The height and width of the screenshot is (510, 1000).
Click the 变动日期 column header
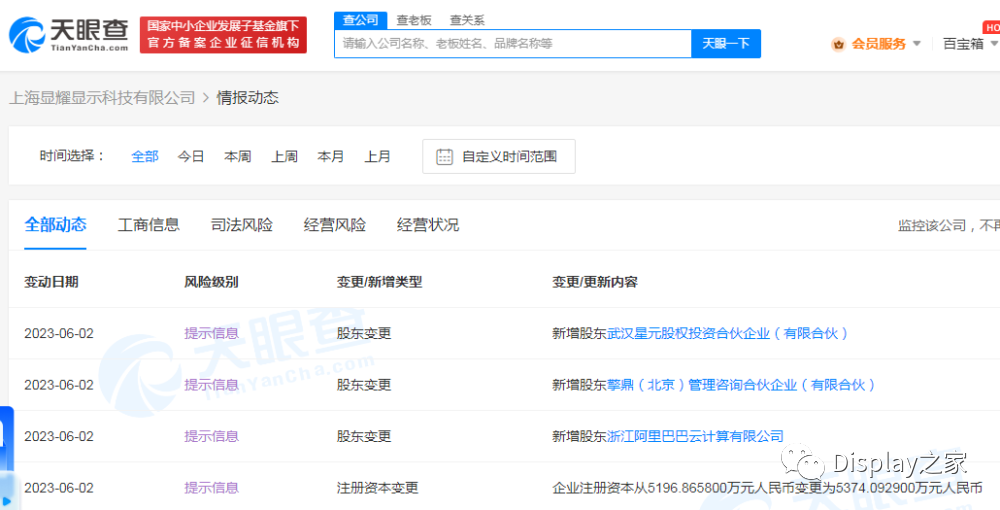[52, 282]
